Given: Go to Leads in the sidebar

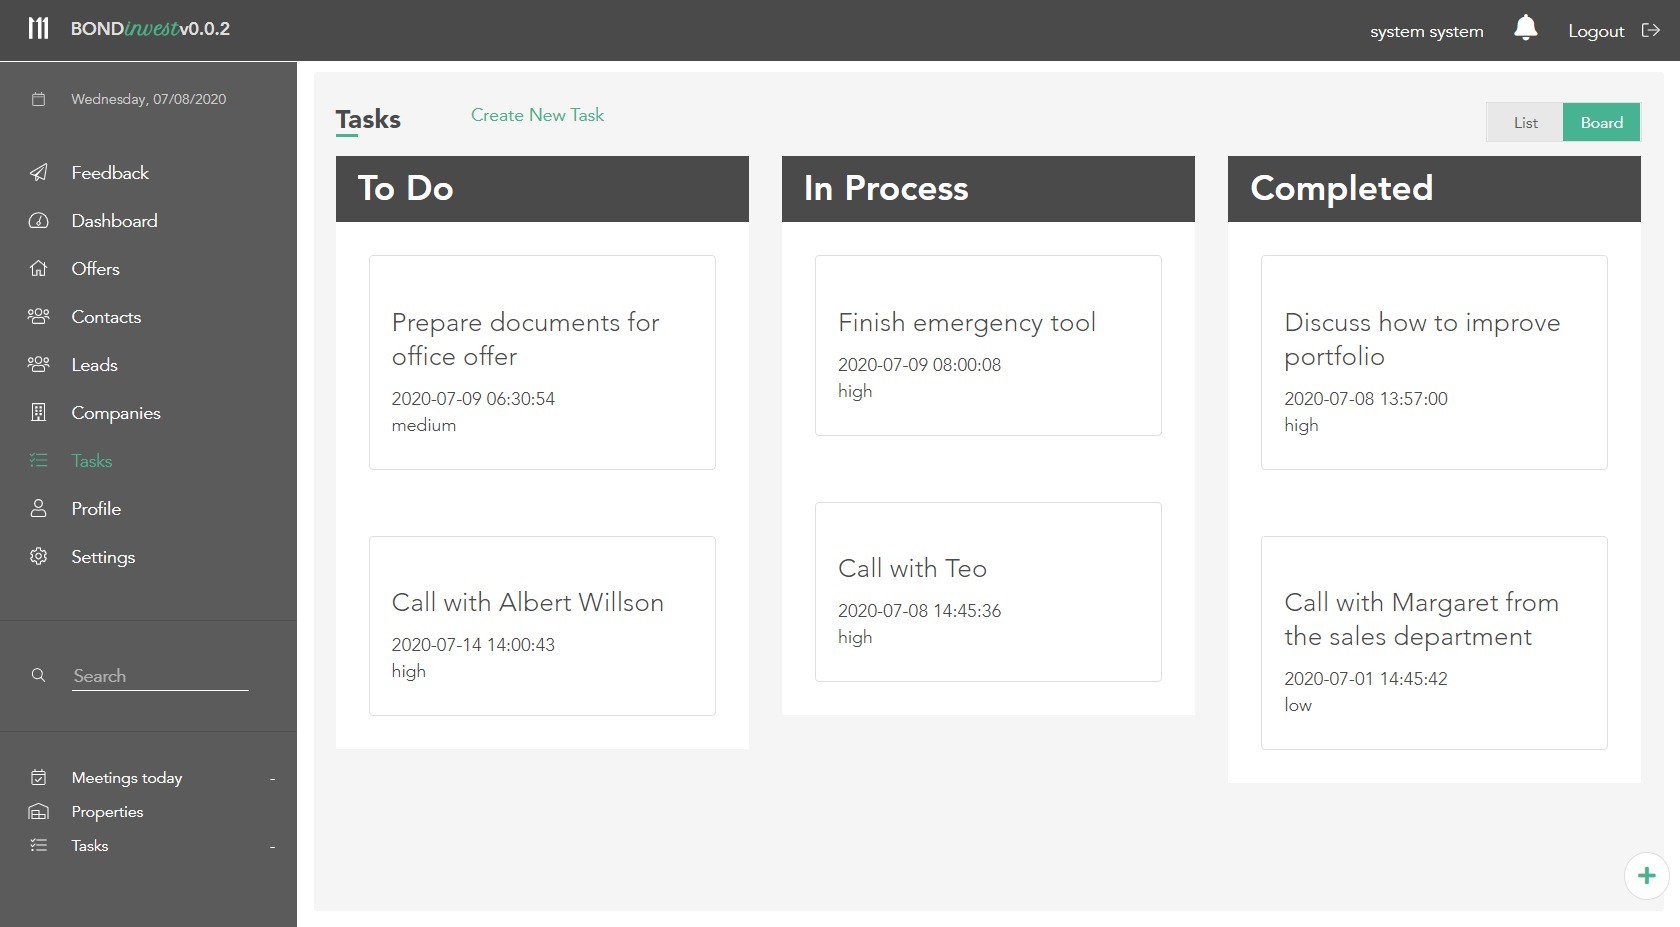Looking at the screenshot, I should (94, 365).
